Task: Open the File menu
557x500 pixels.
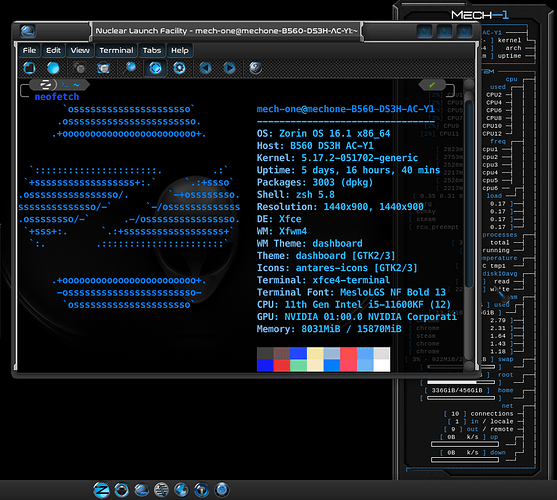Action: click(29, 50)
